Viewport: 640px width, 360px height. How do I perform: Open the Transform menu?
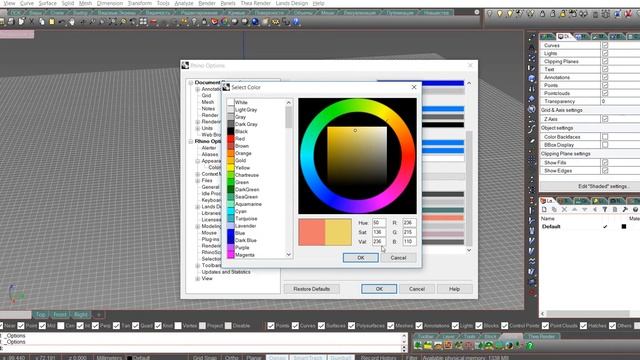click(140, 3)
